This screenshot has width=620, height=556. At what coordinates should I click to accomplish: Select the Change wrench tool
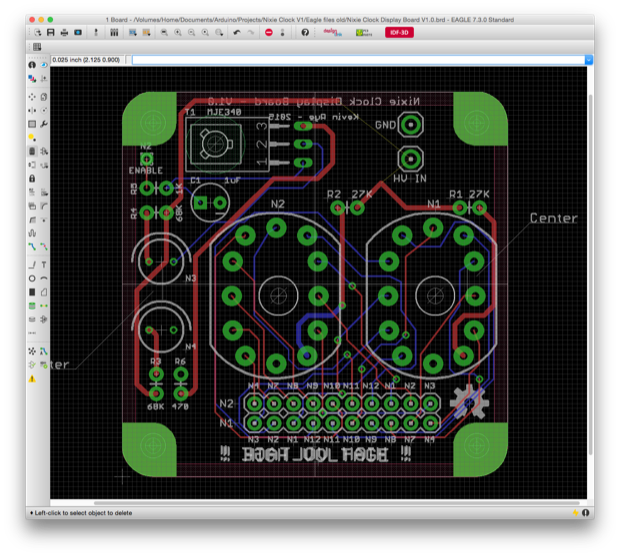[44, 124]
